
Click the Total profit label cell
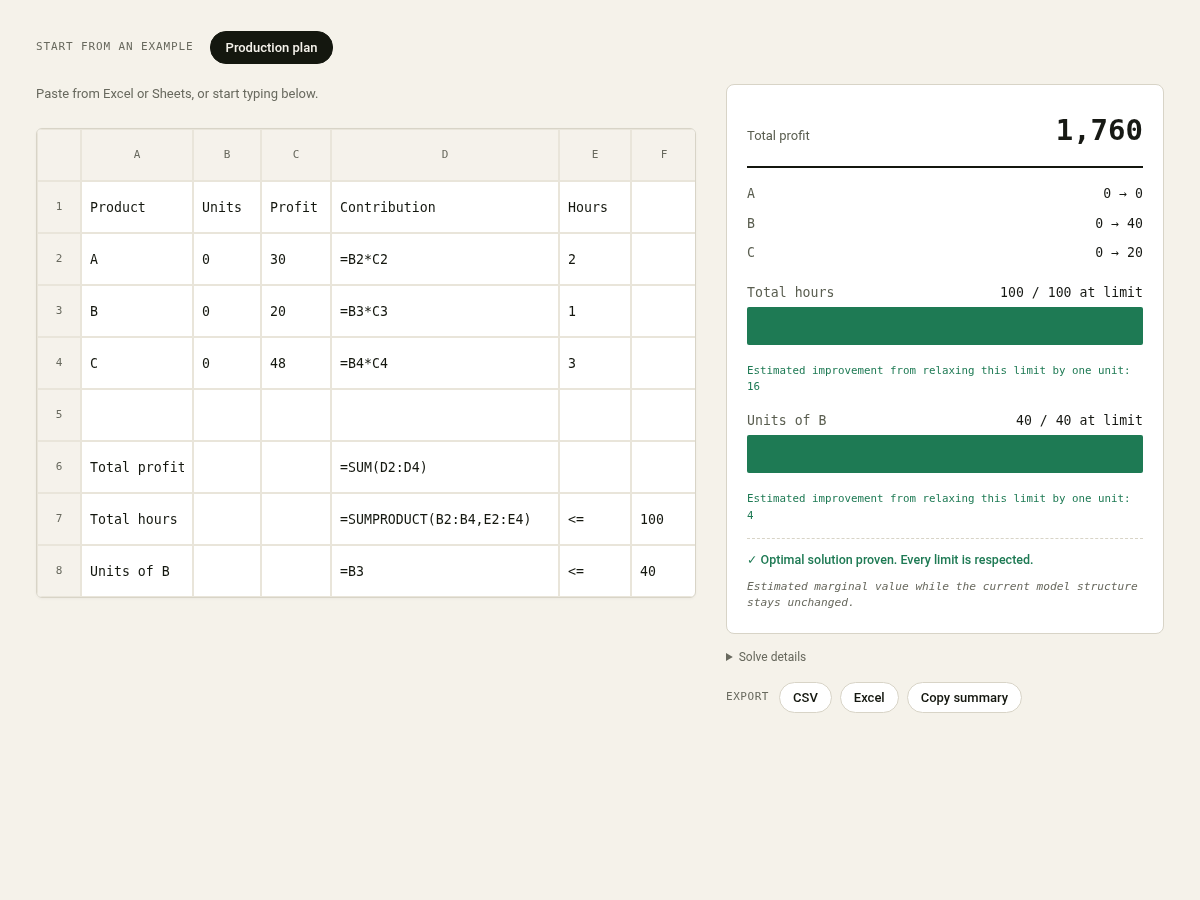(137, 467)
